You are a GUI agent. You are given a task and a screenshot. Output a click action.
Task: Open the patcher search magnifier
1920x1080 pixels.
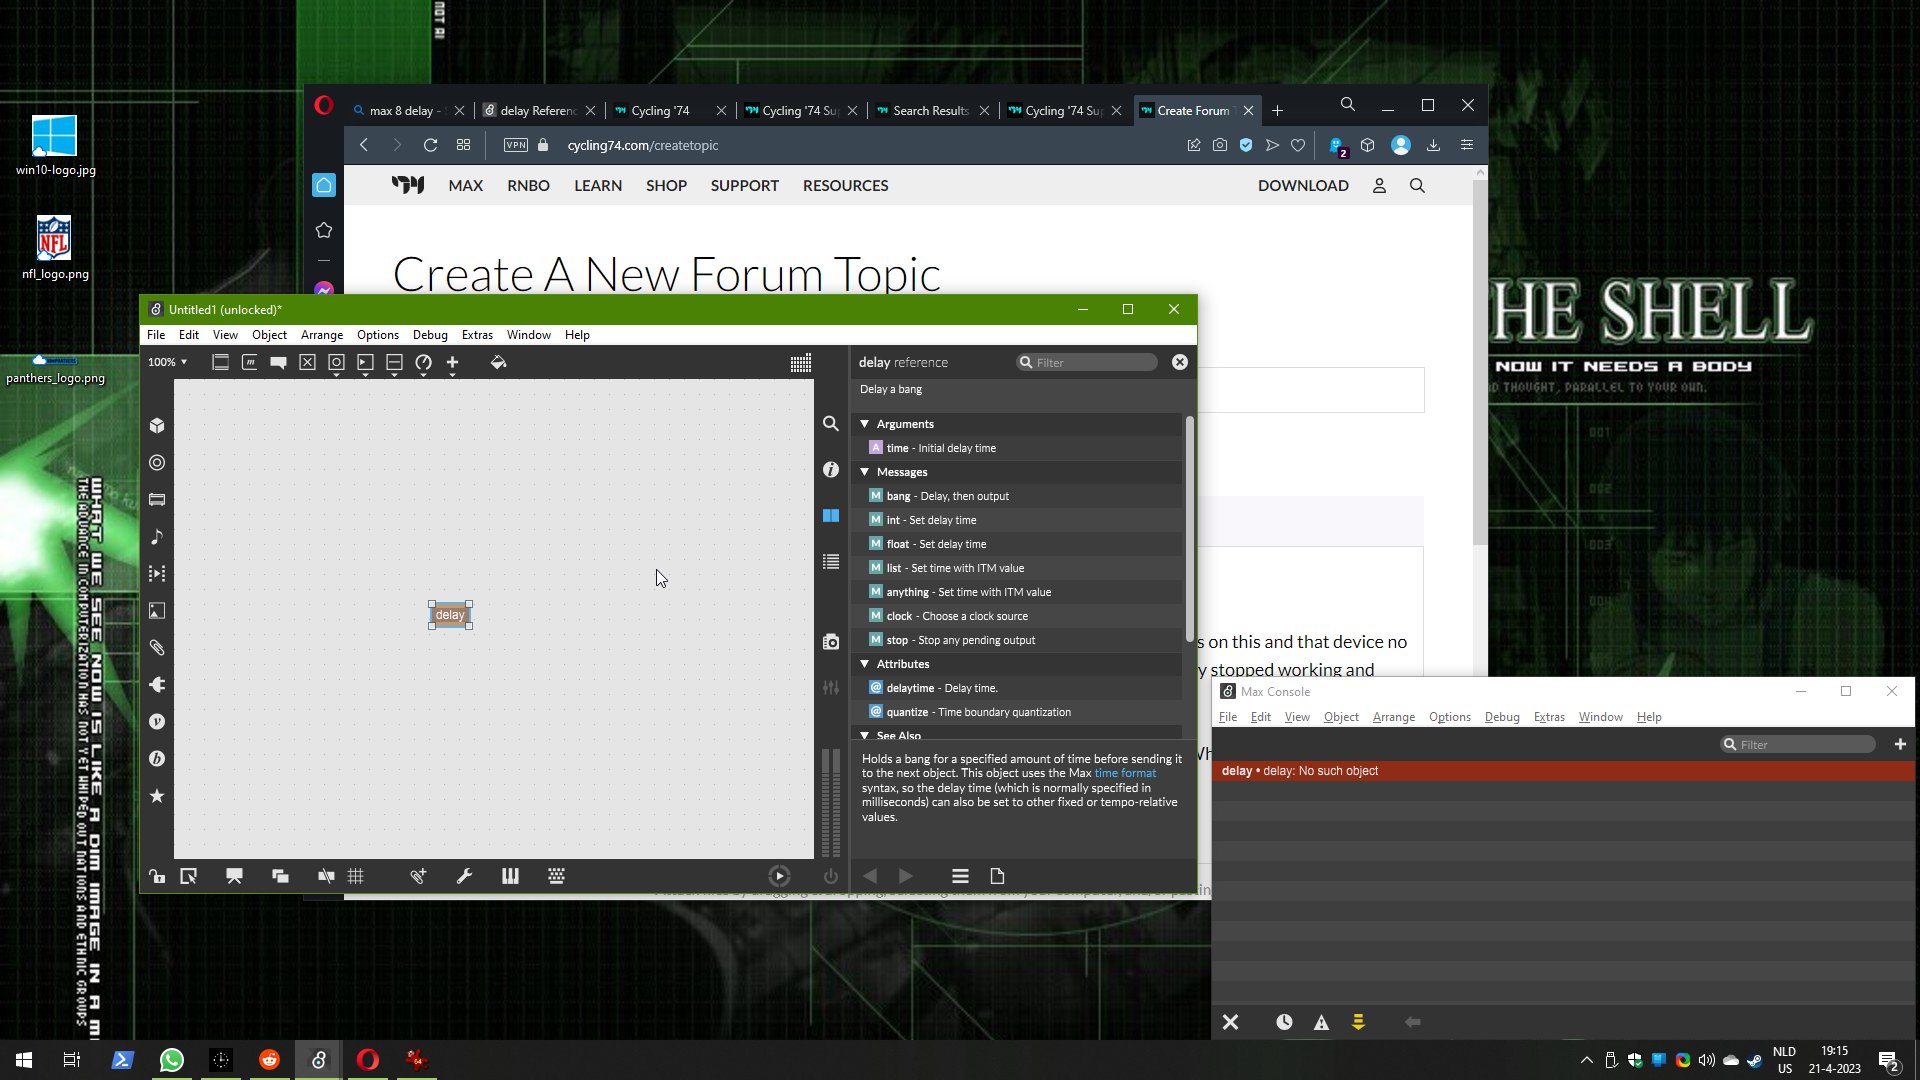coord(830,424)
